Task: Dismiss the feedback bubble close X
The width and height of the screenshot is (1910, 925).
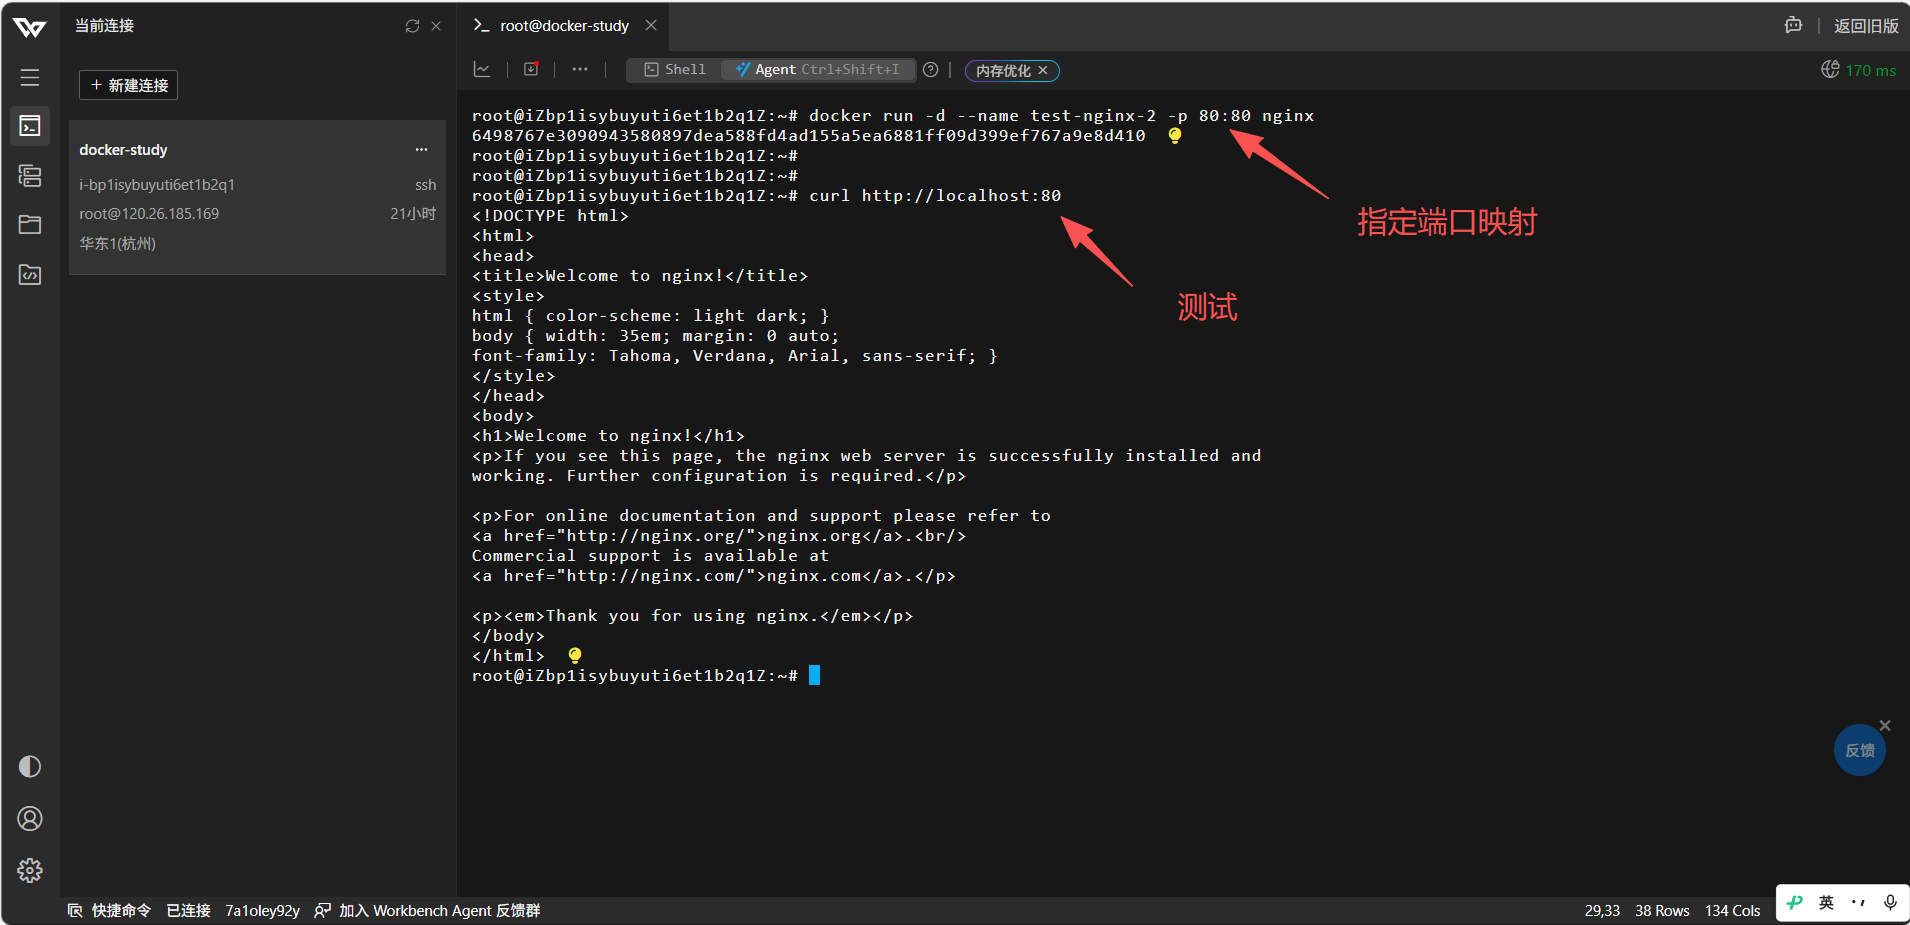Action: coord(1885,725)
